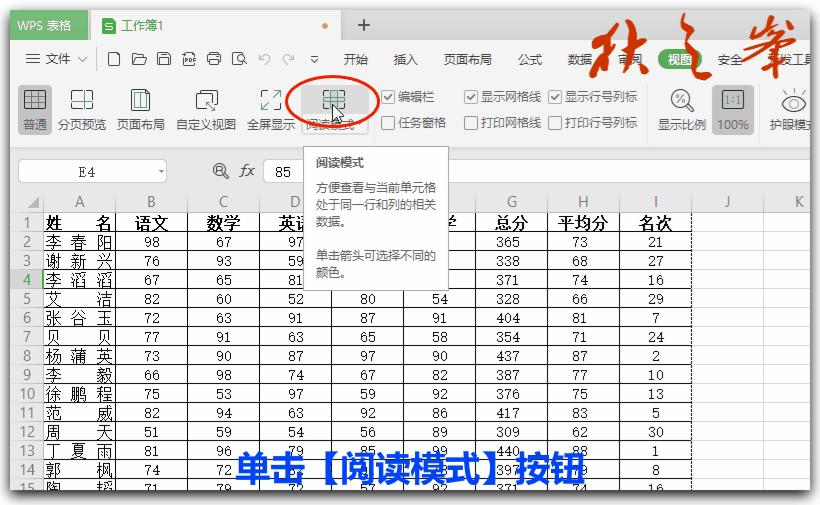Select row 4 header

click(x=27, y=280)
